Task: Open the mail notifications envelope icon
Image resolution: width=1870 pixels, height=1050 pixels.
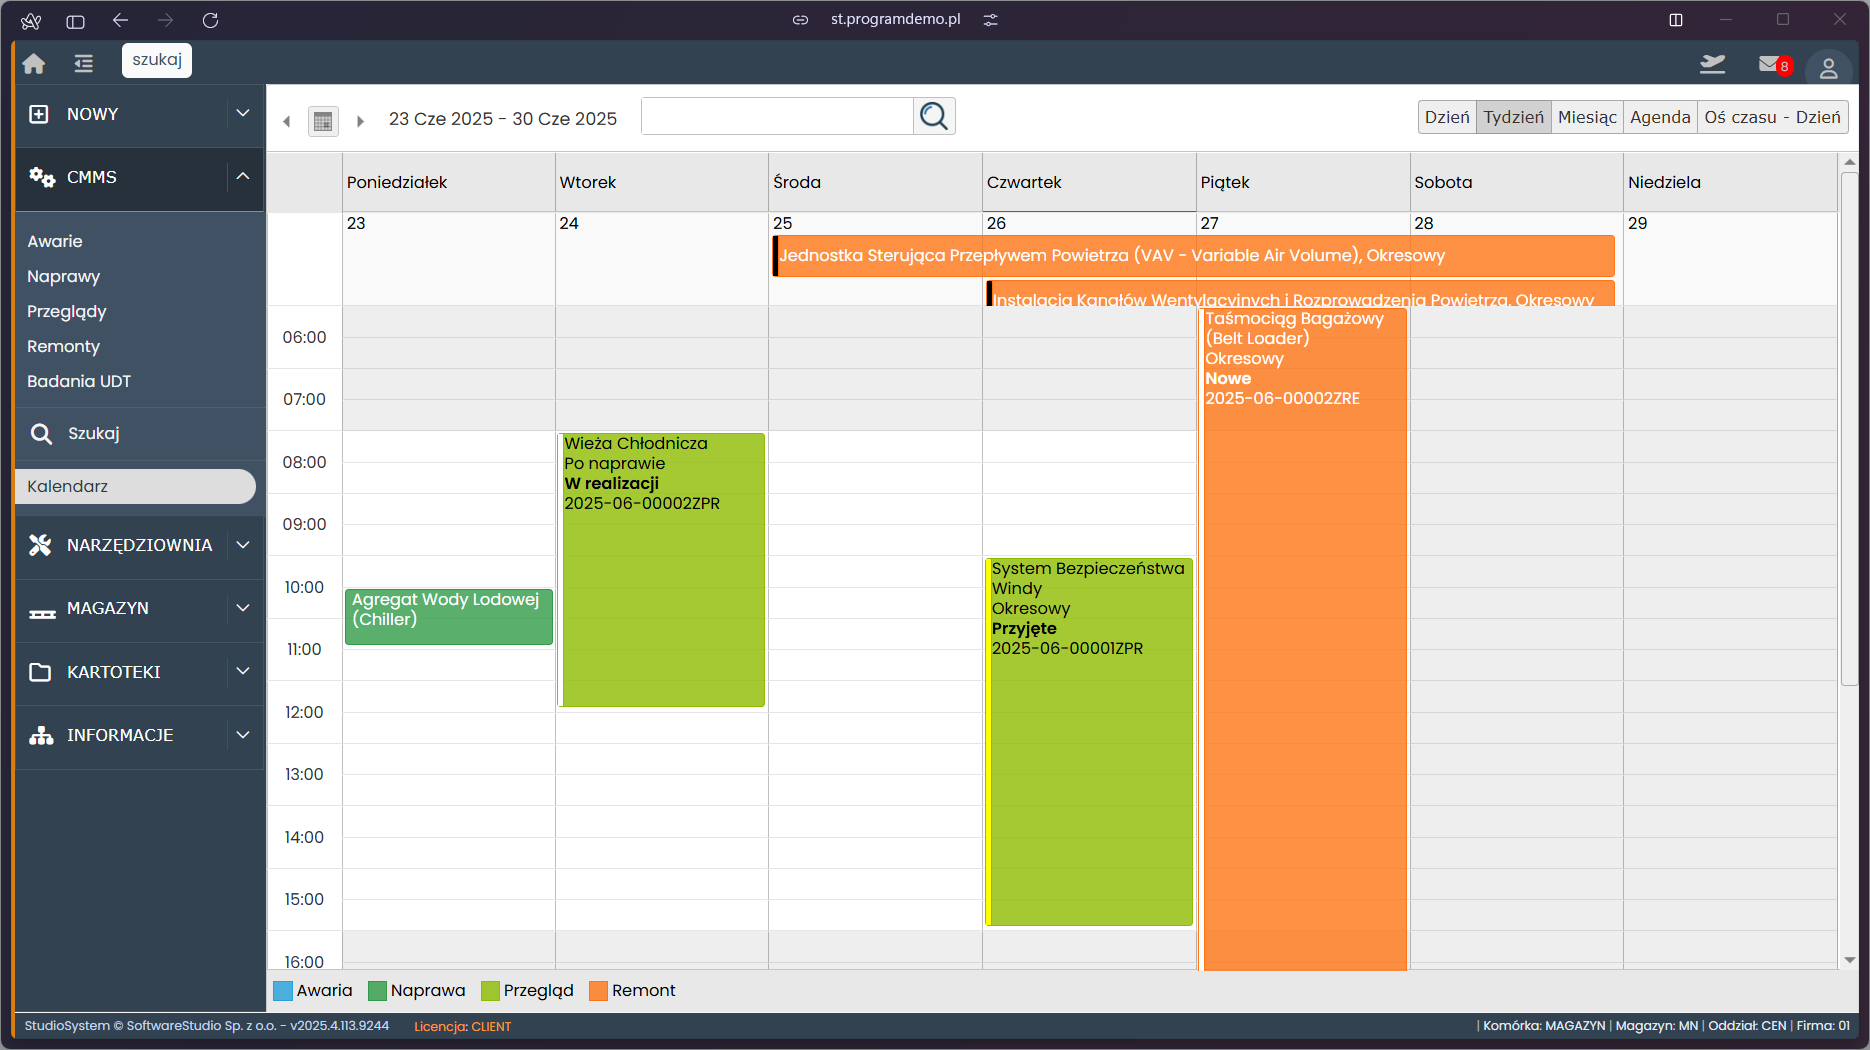Action: [1769, 64]
